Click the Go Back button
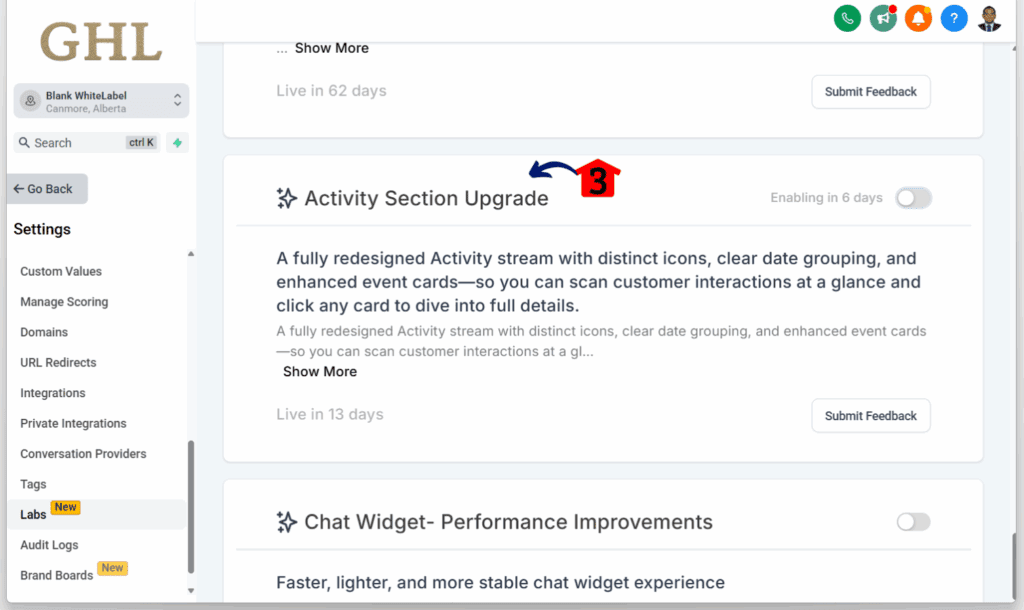 (48, 189)
